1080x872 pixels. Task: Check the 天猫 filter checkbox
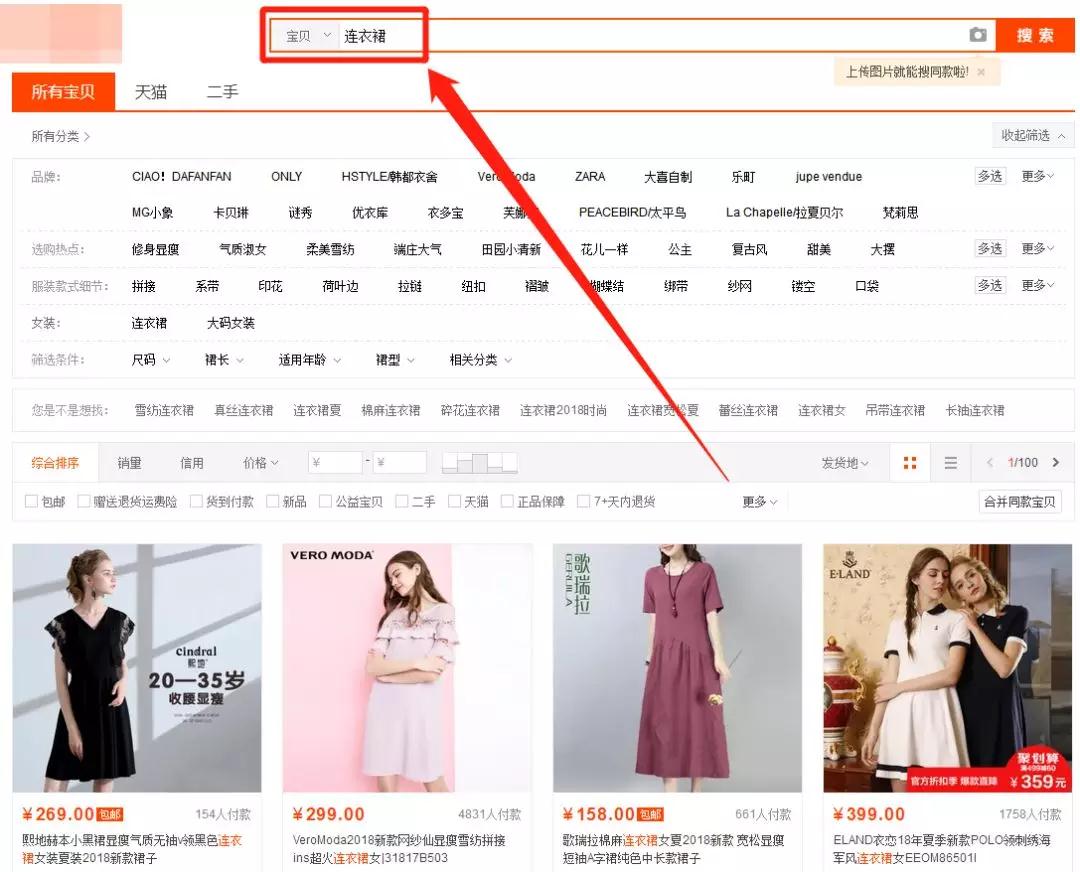coord(455,501)
